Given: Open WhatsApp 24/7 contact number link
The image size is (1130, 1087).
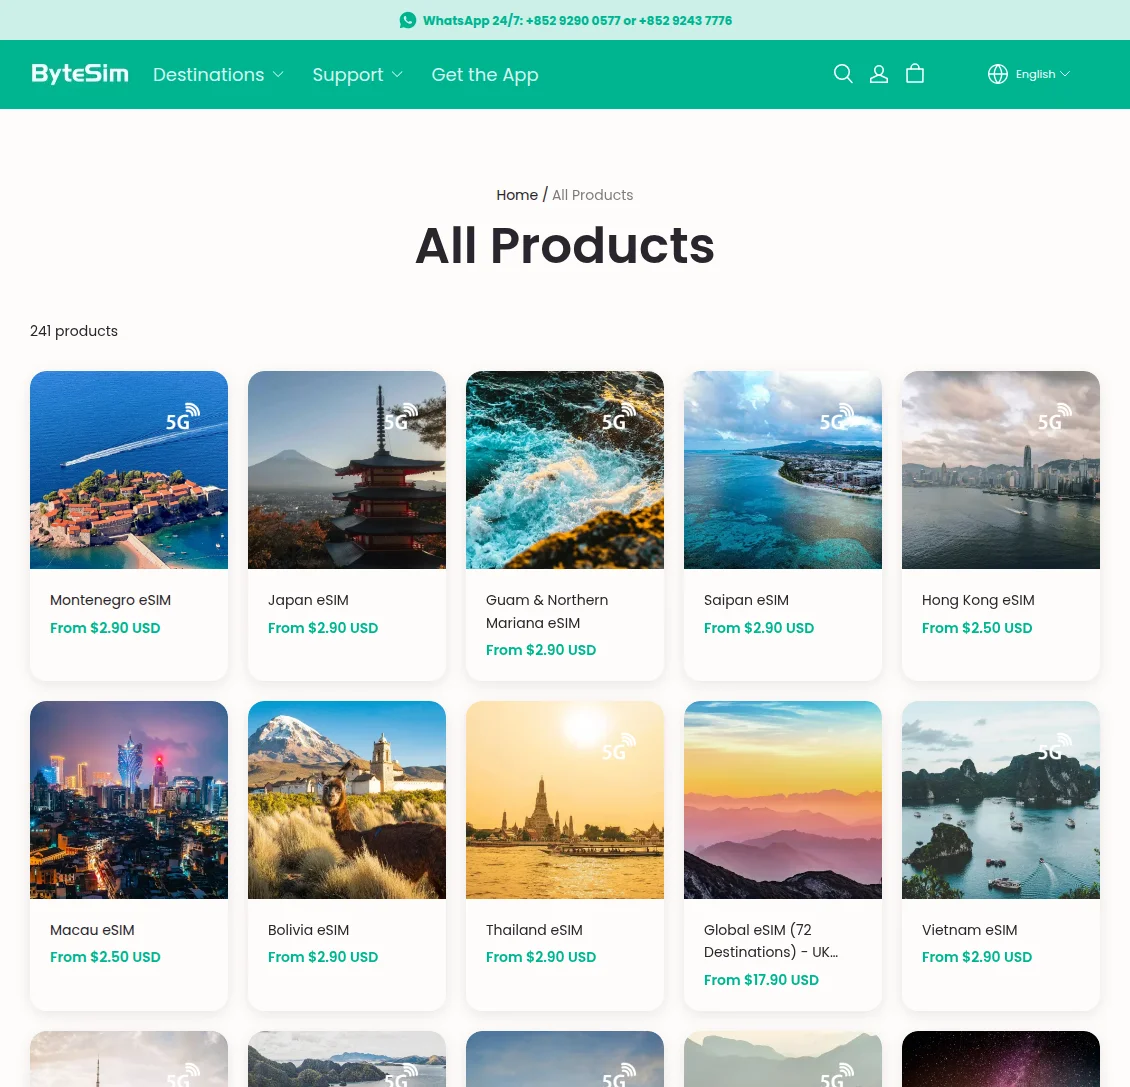Looking at the screenshot, I should [x=577, y=20].
